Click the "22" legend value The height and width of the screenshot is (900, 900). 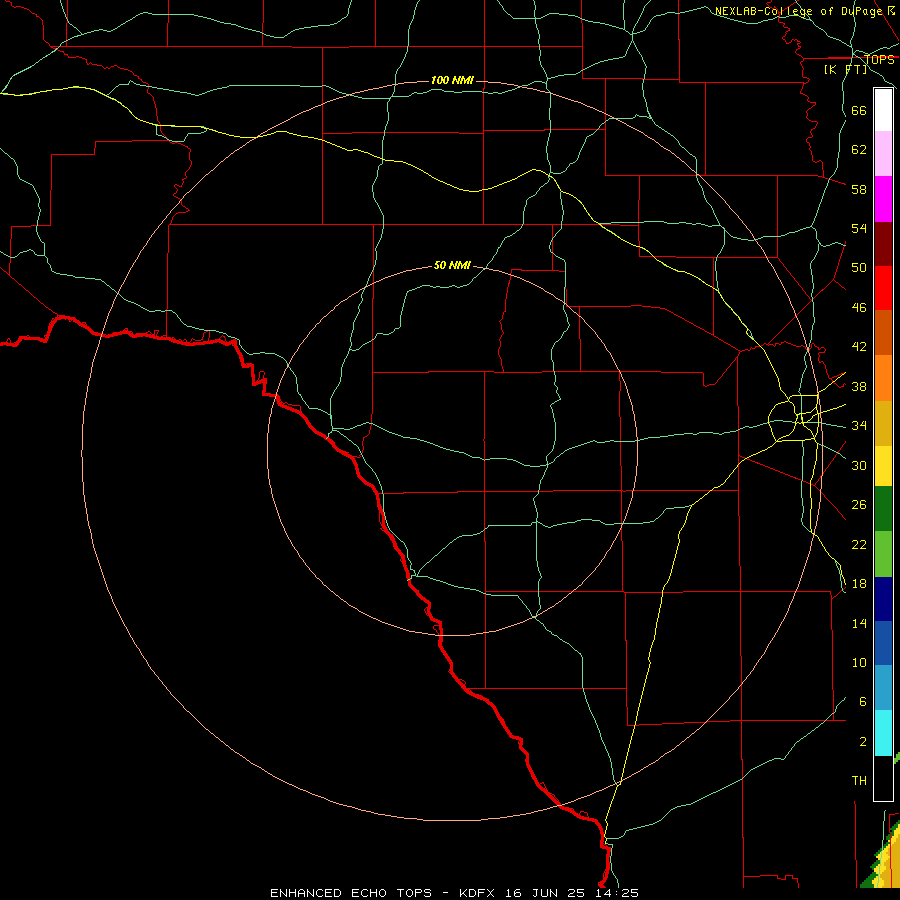tap(859, 544)
